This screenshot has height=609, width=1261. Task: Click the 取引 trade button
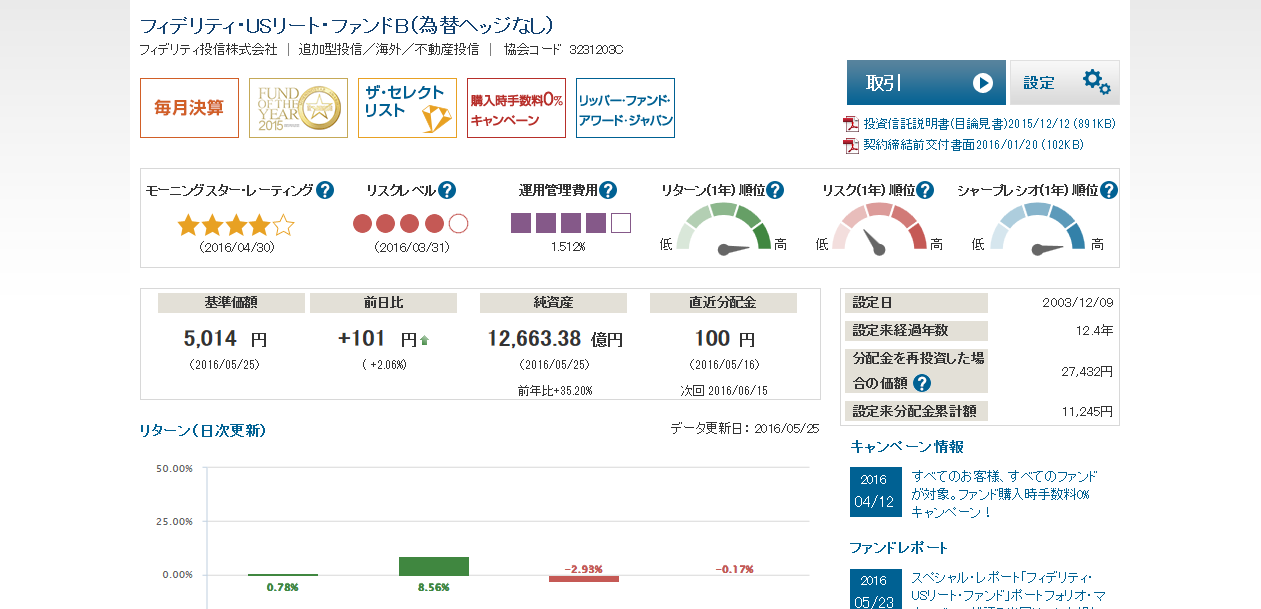coord(926,82)
